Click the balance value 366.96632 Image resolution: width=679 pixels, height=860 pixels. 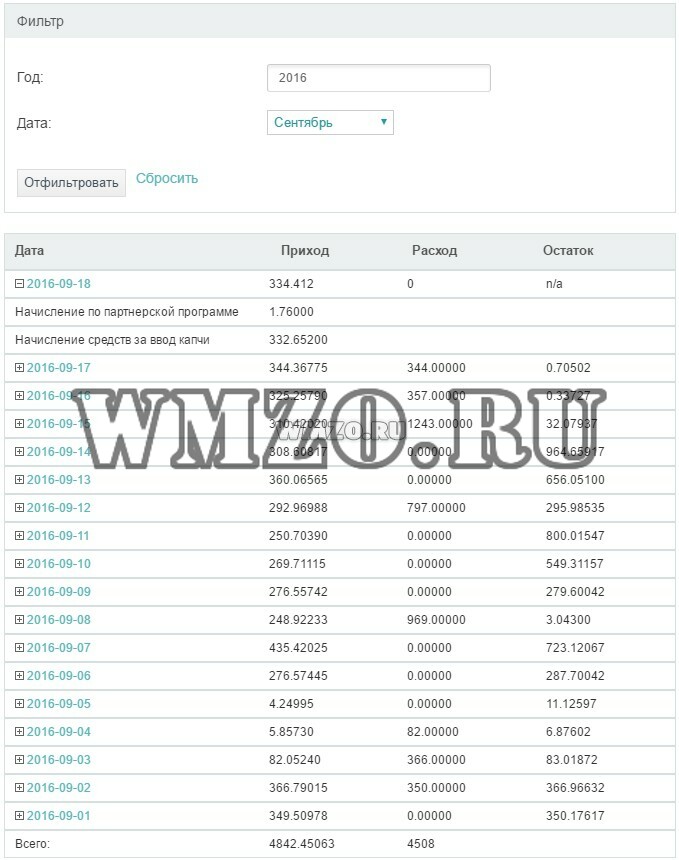(575, 787)
